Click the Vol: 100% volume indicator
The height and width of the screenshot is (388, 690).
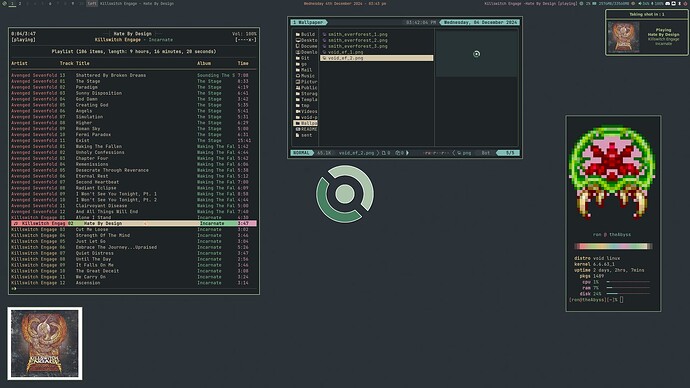[244, 34]
